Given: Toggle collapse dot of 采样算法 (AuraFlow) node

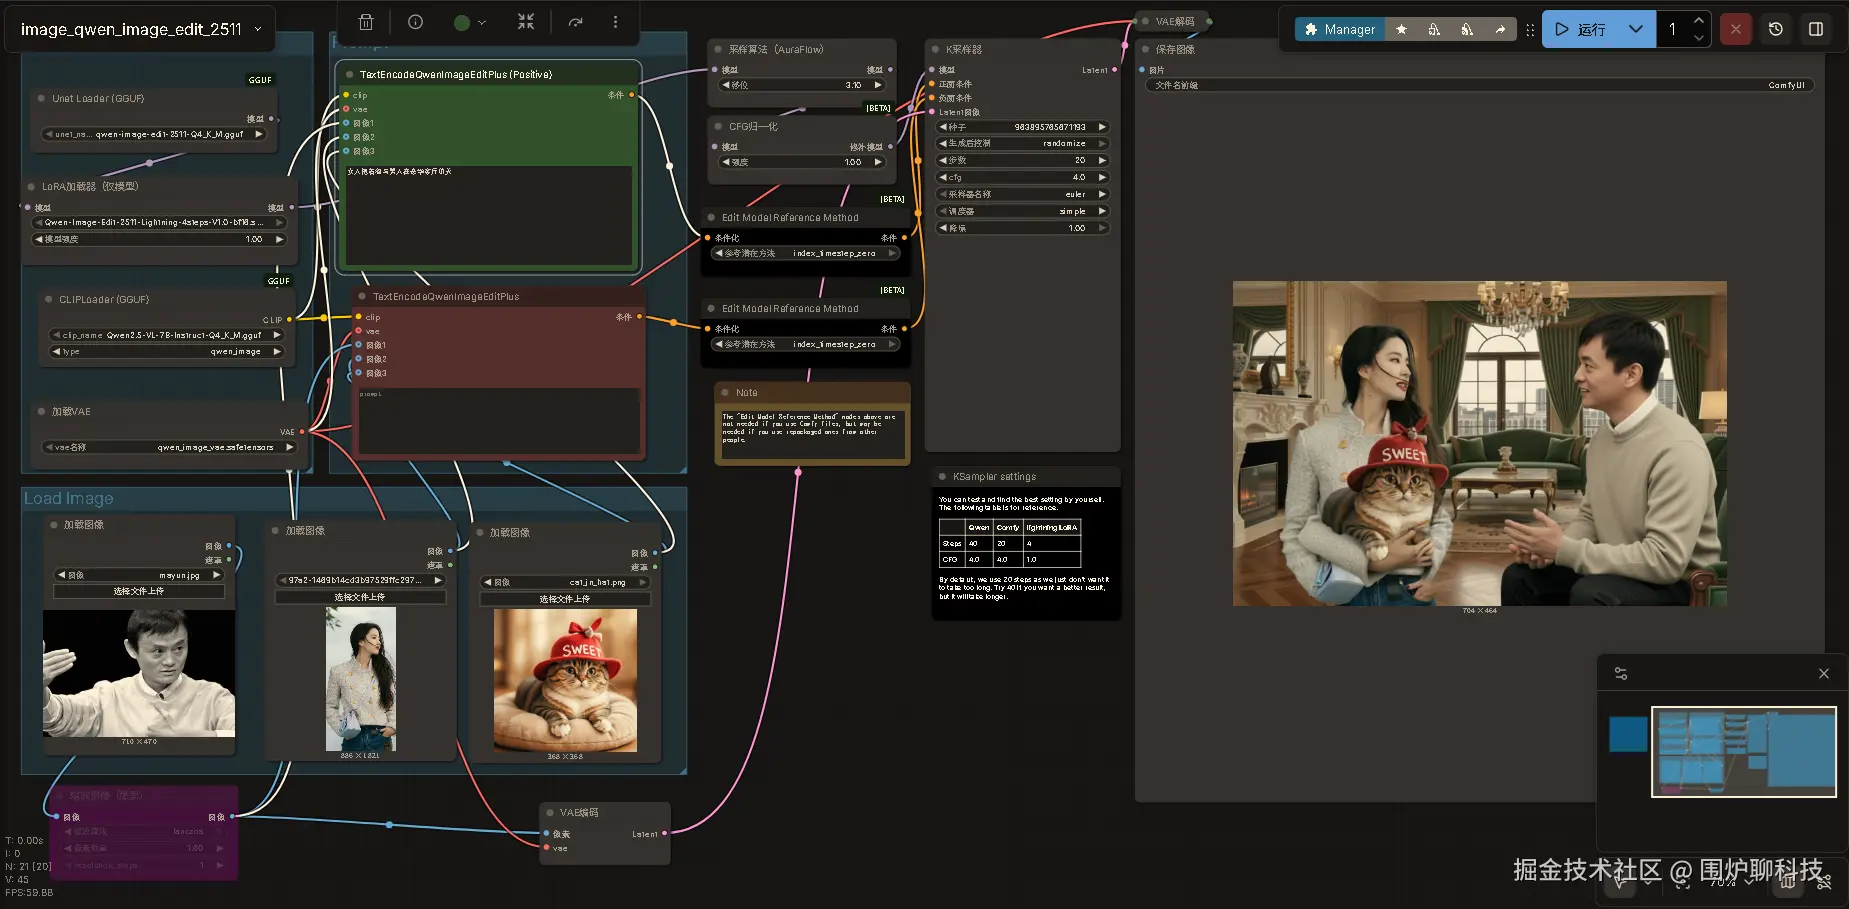Looking at the screenshot, I should click(x=718, y=49).
